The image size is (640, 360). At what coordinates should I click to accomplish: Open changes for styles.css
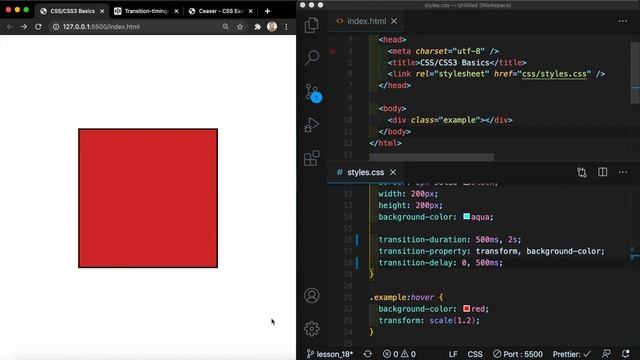pyautogui.click(x=582, y=172)
